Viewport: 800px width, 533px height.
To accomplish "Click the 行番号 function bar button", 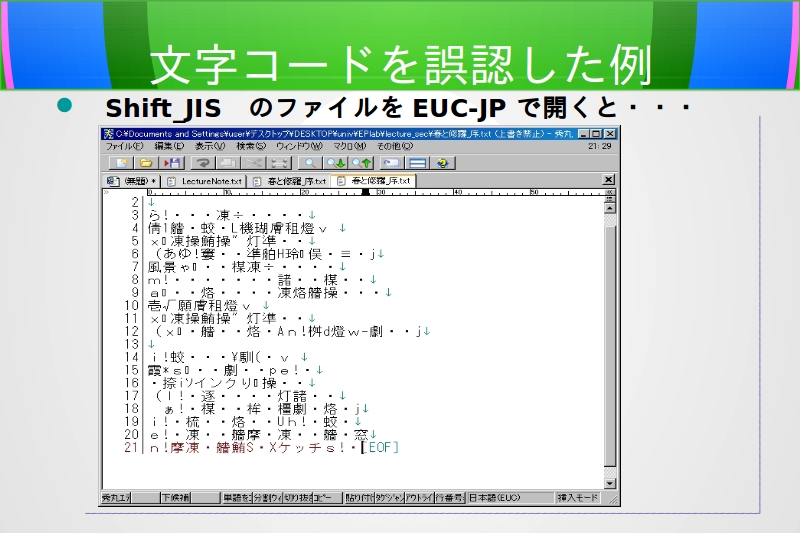I will [x=451, y=497].
